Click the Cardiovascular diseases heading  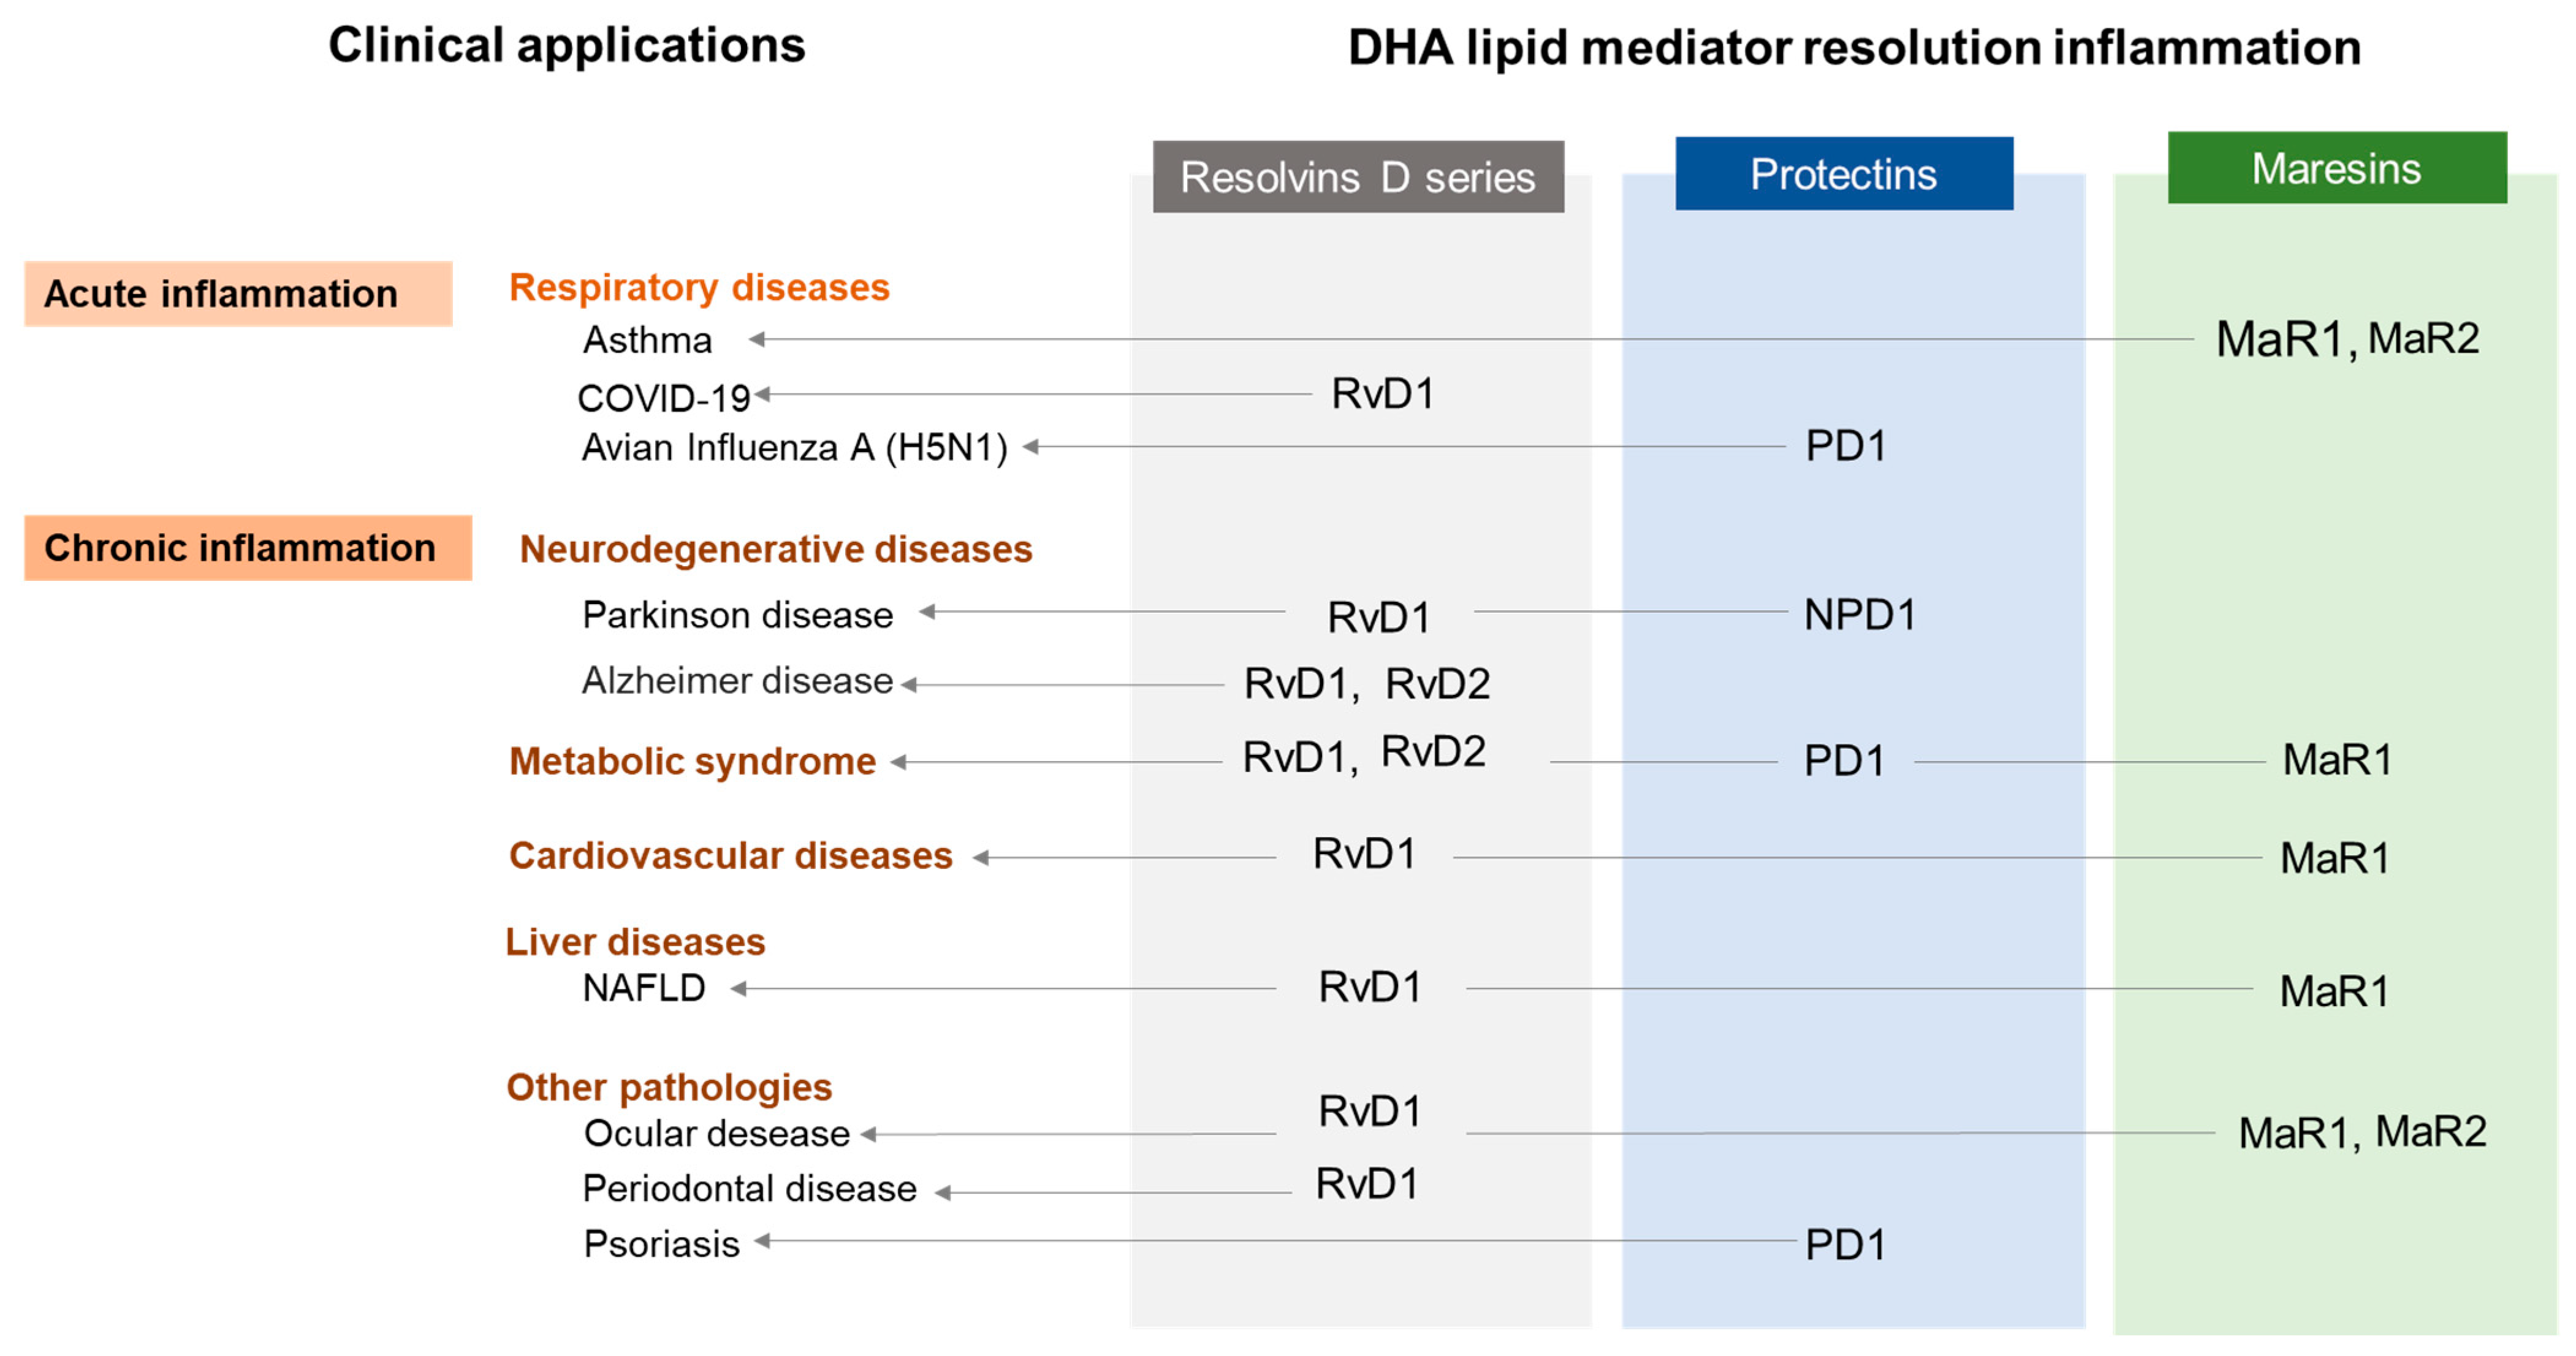point(730,856)
